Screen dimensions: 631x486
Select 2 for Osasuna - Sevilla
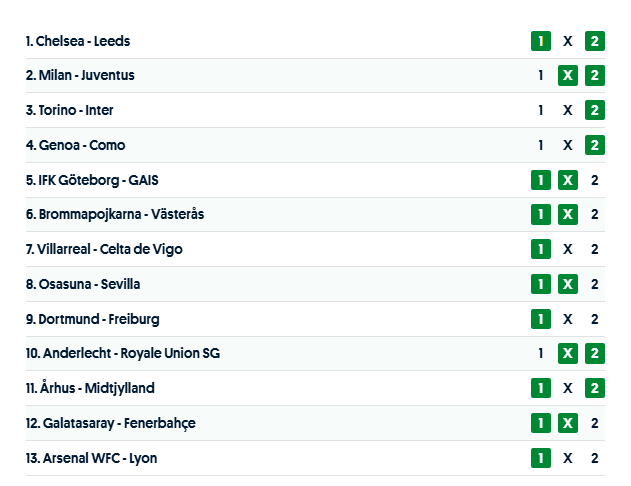[595, 284]
